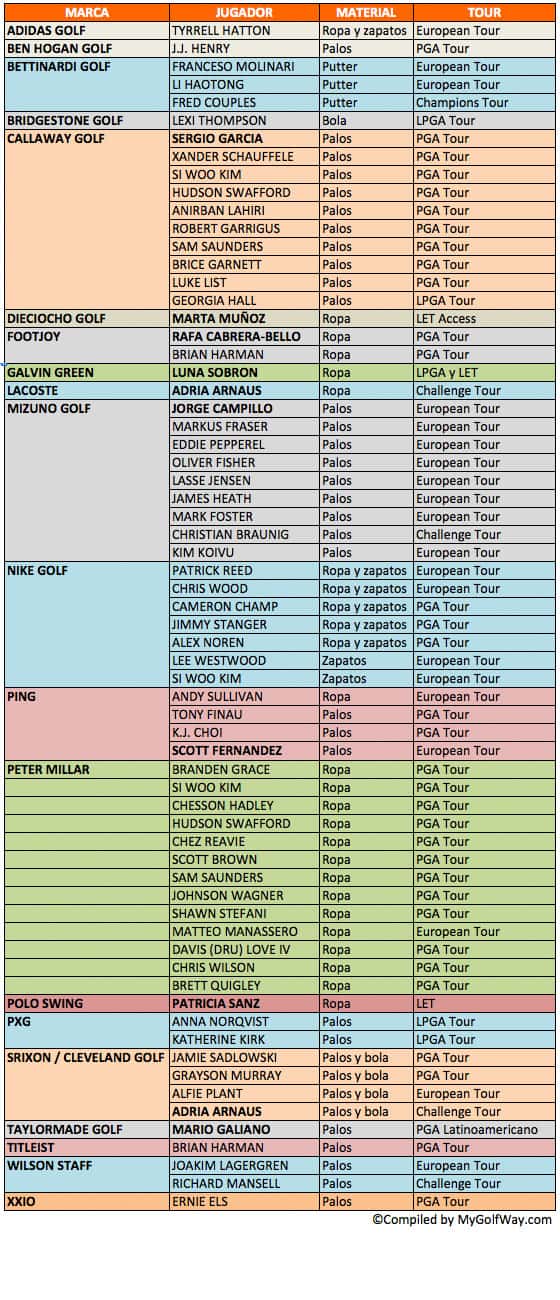Click the MARTA MUÑOZ cell
This screenshot has width=560, height=1300.
pos(244,319)
